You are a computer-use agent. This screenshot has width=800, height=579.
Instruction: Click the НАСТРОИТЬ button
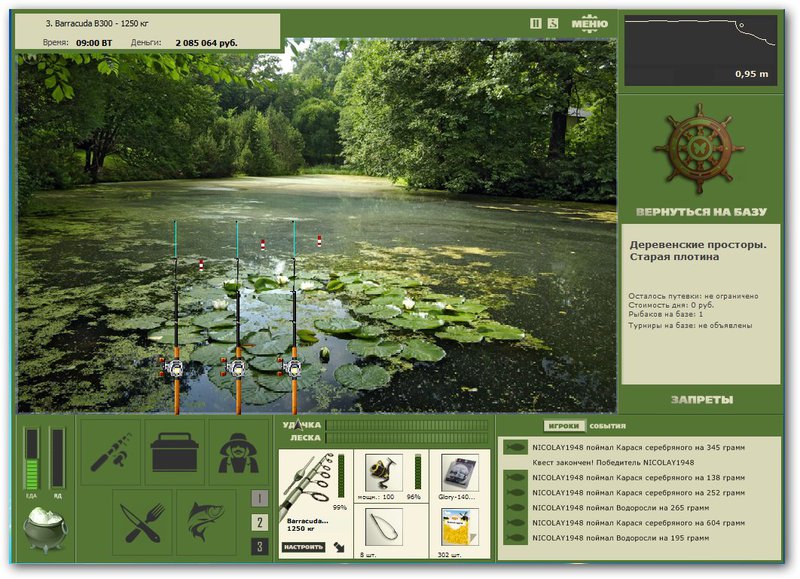pyautogui.click(x=303, y=547)
